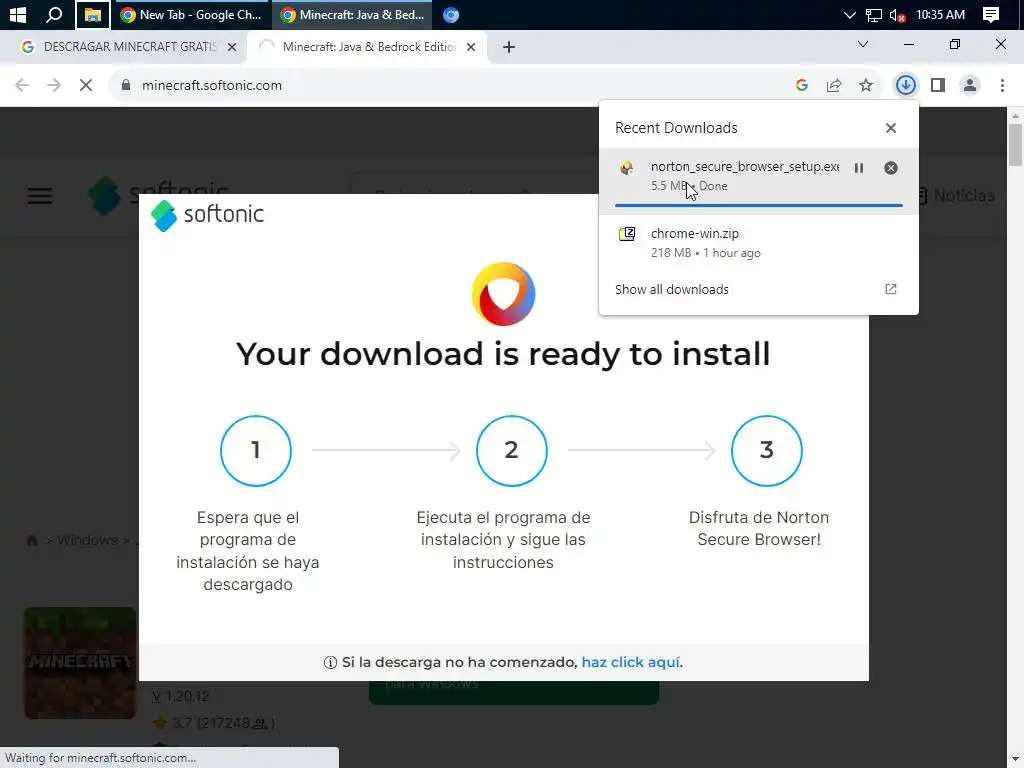Viewport: 1024px width, 768px height.
Task: Click the 'haz click aquí' link
Action: pos(631,662)
